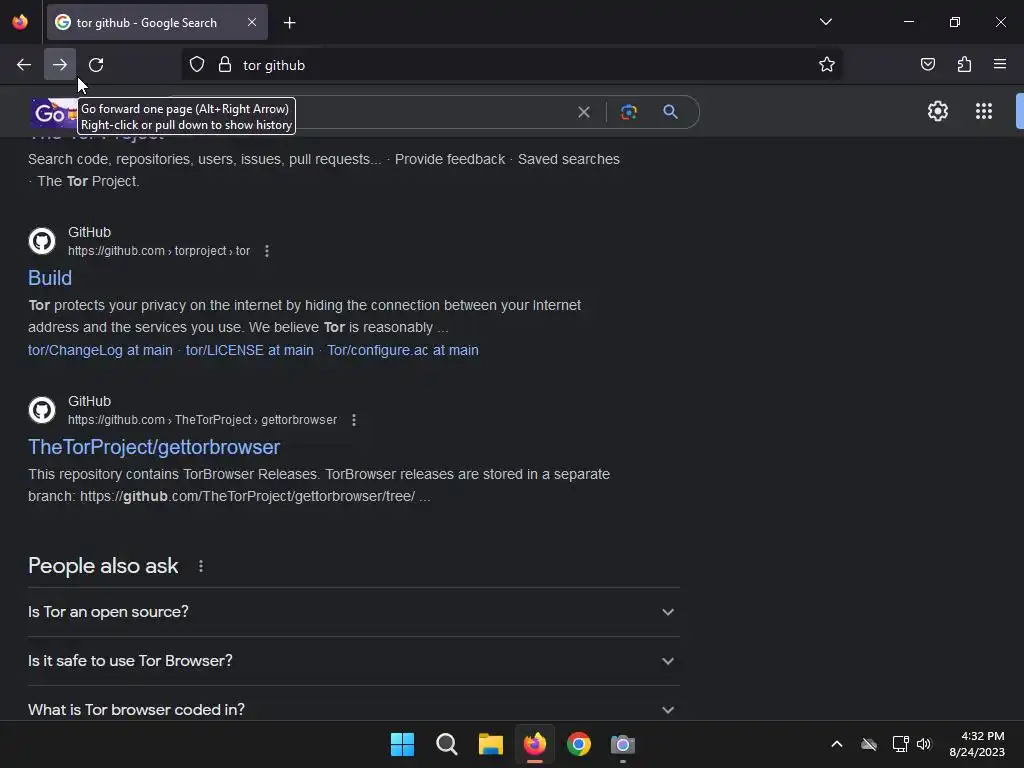Open clock showing 4:32 PM 8/24/2023
Viewport: 1024px width, 768px height.
click(x=976, y=744)
